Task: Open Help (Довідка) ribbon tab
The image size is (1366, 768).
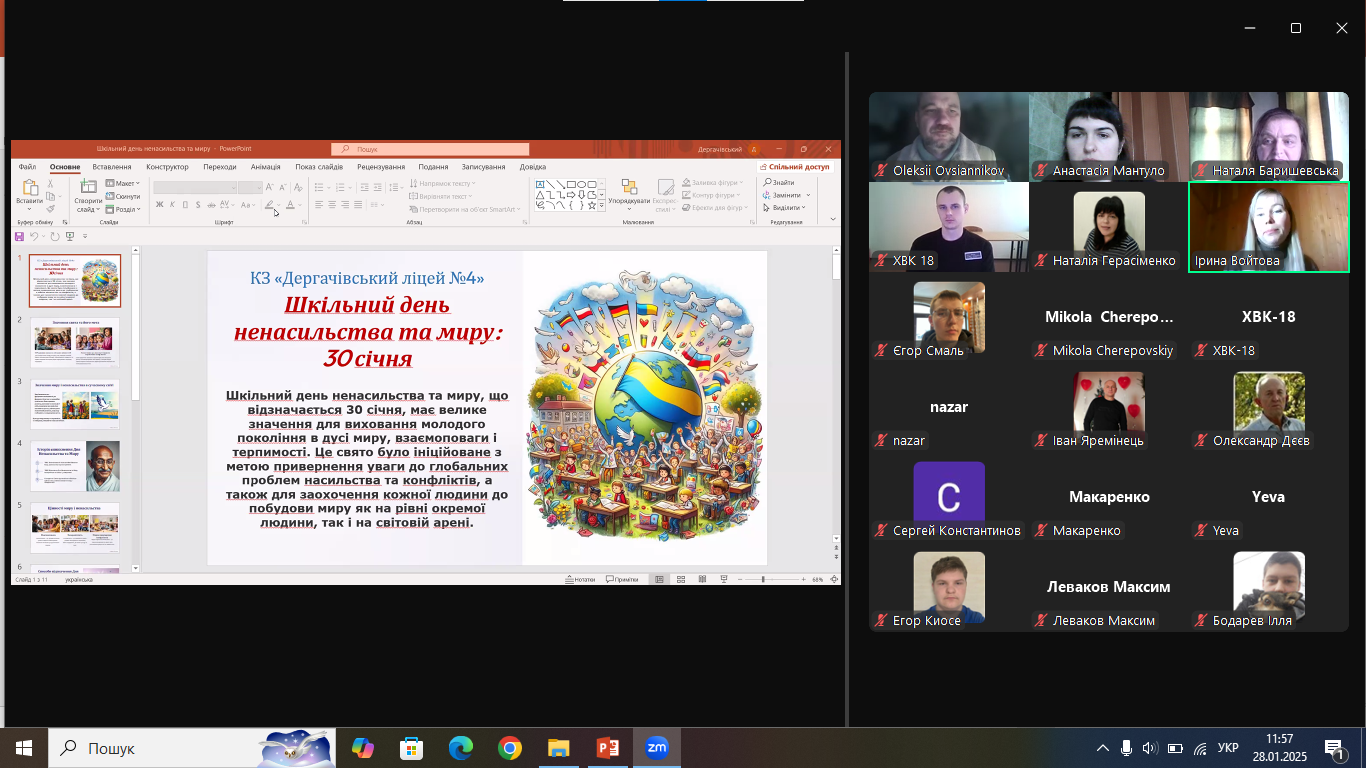Action: [533, 167]
